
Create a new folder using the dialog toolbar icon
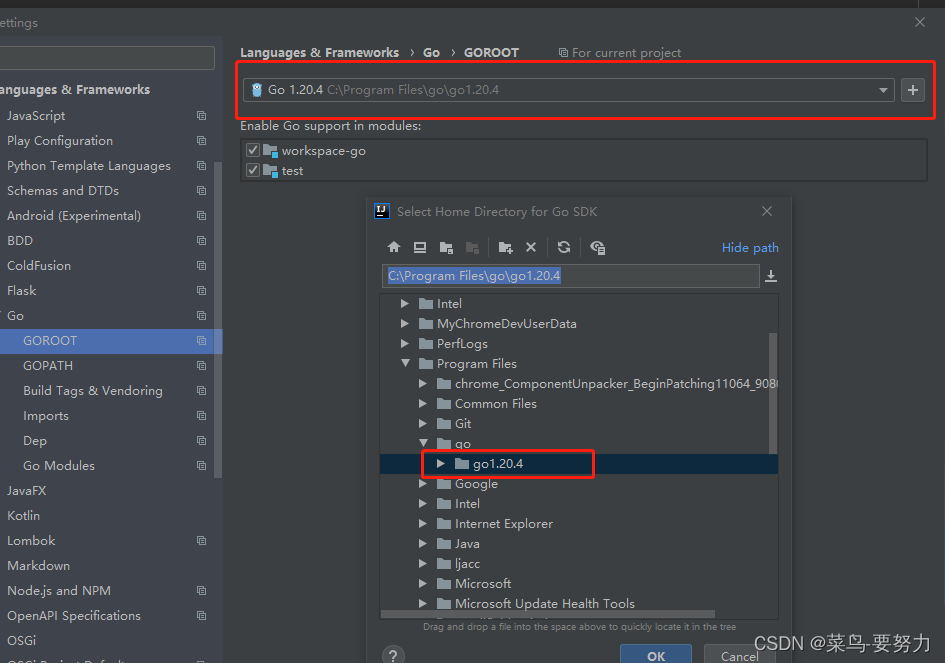coord(505,247)
